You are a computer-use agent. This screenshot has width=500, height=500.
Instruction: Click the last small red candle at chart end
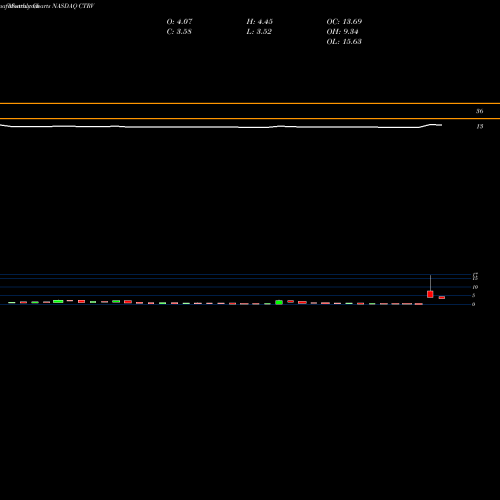pyautogui.click(x=442, y=297)
